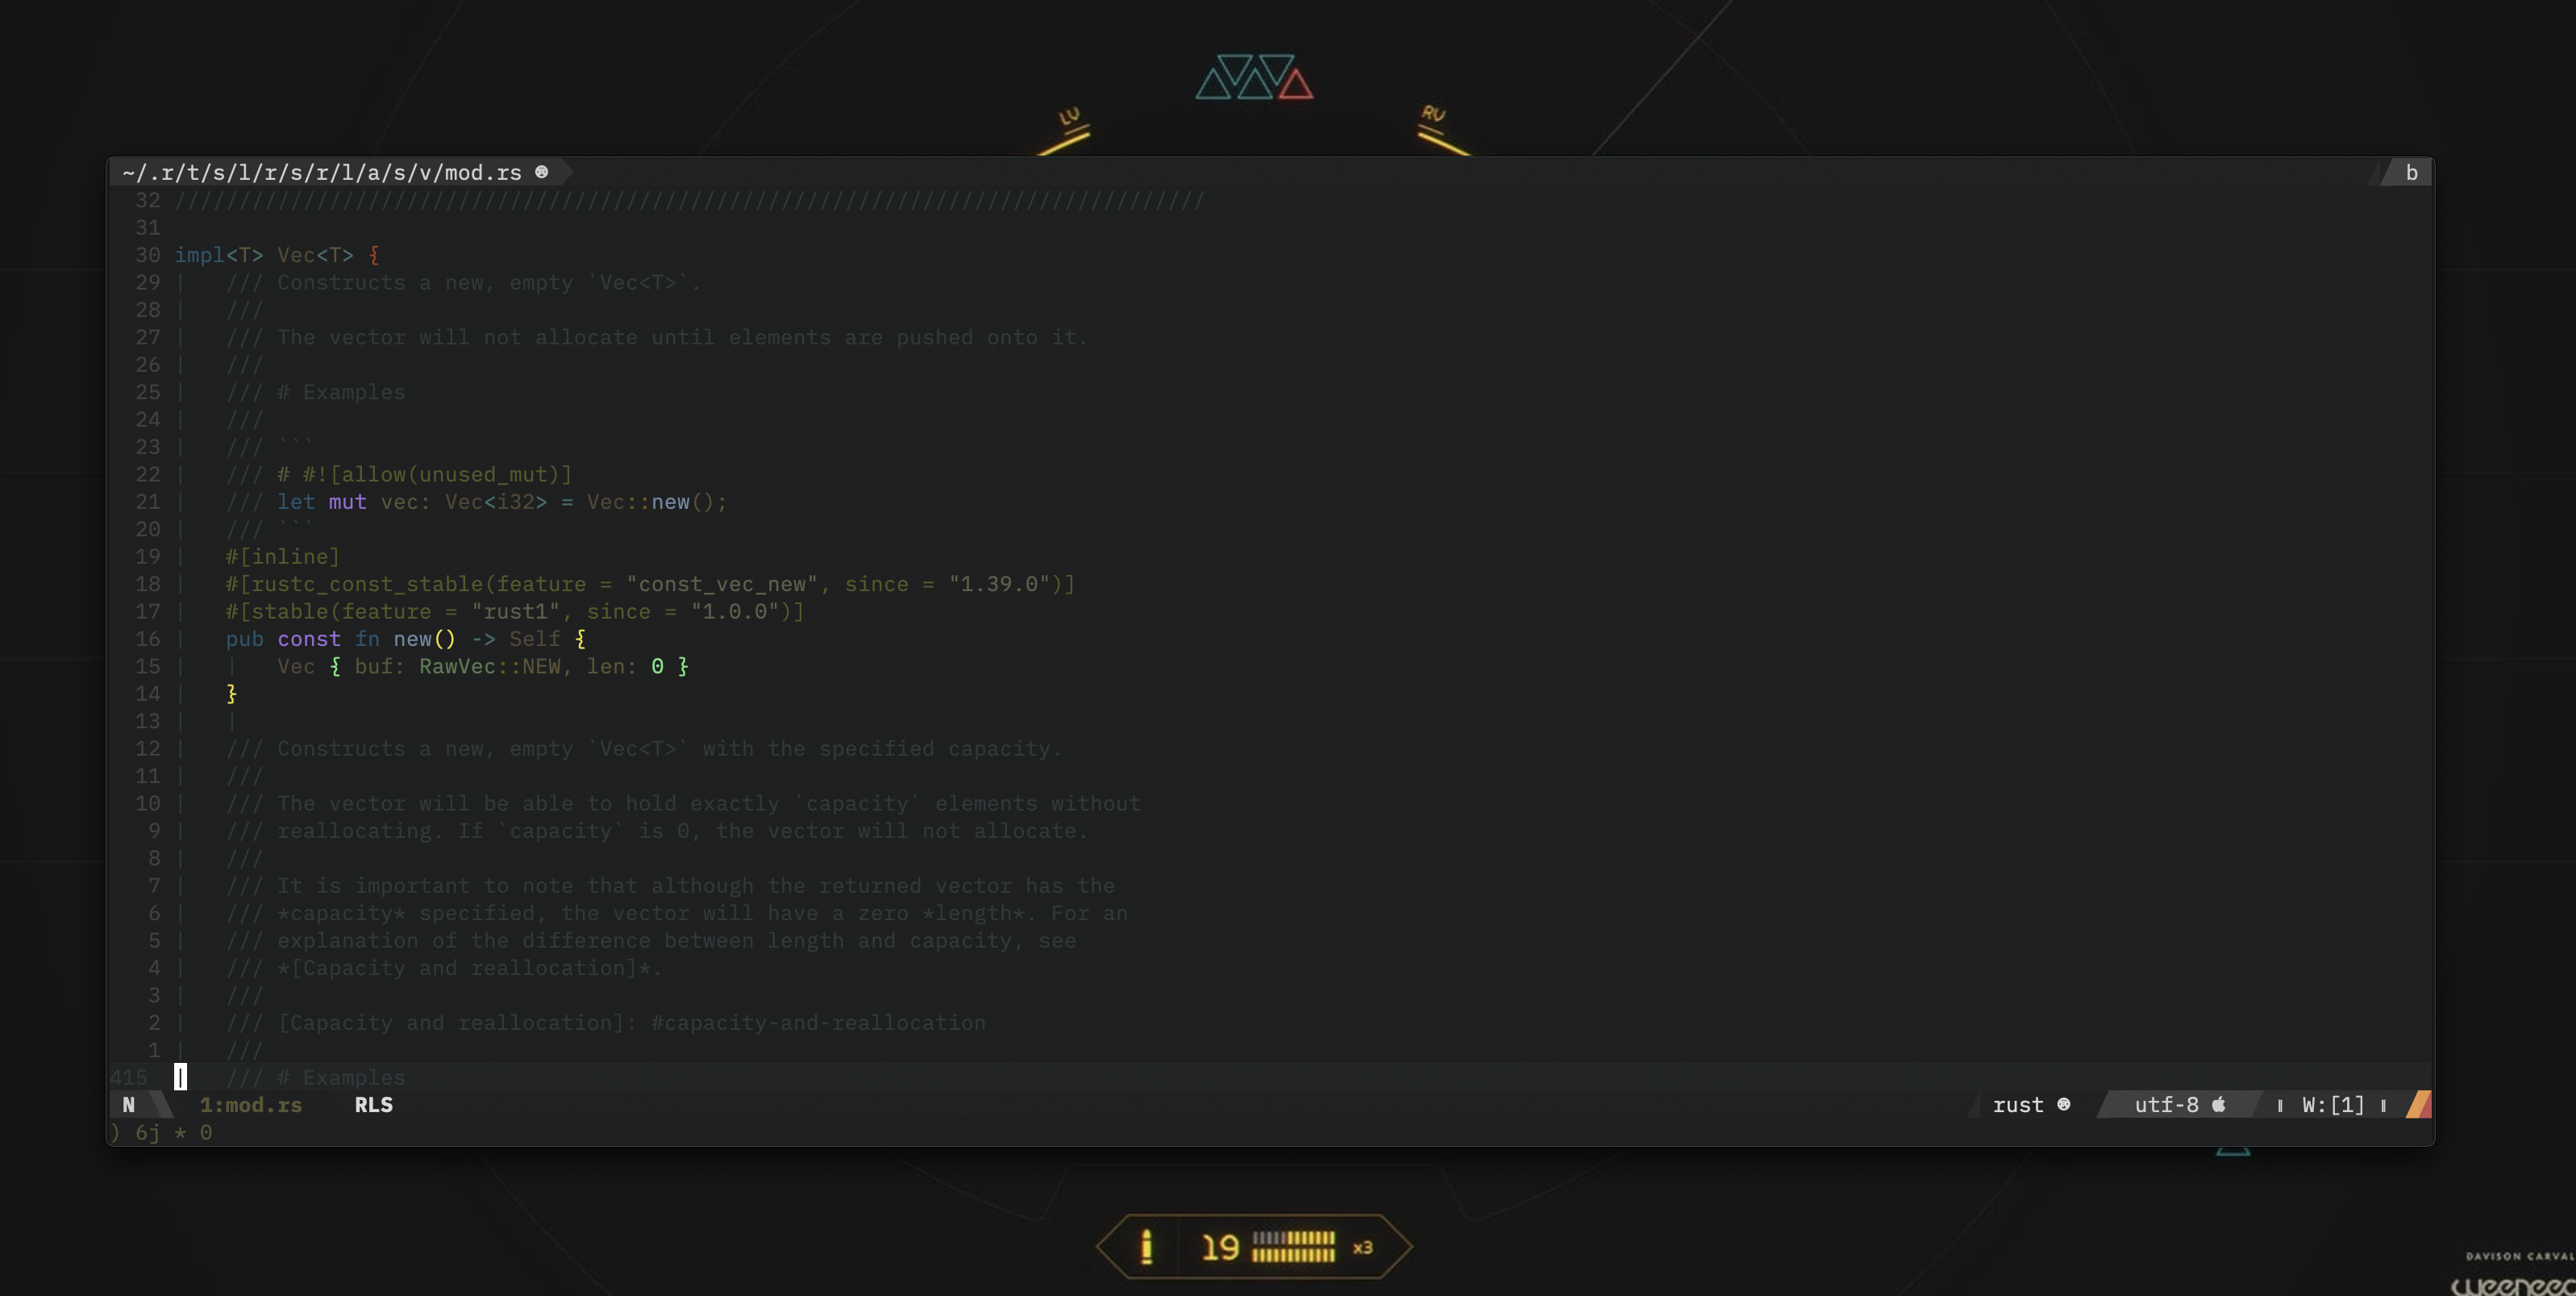Click the Rust icon next to the file path
The width and height of the screenshot is (2576, 1296).
click(x=541, y=172)
